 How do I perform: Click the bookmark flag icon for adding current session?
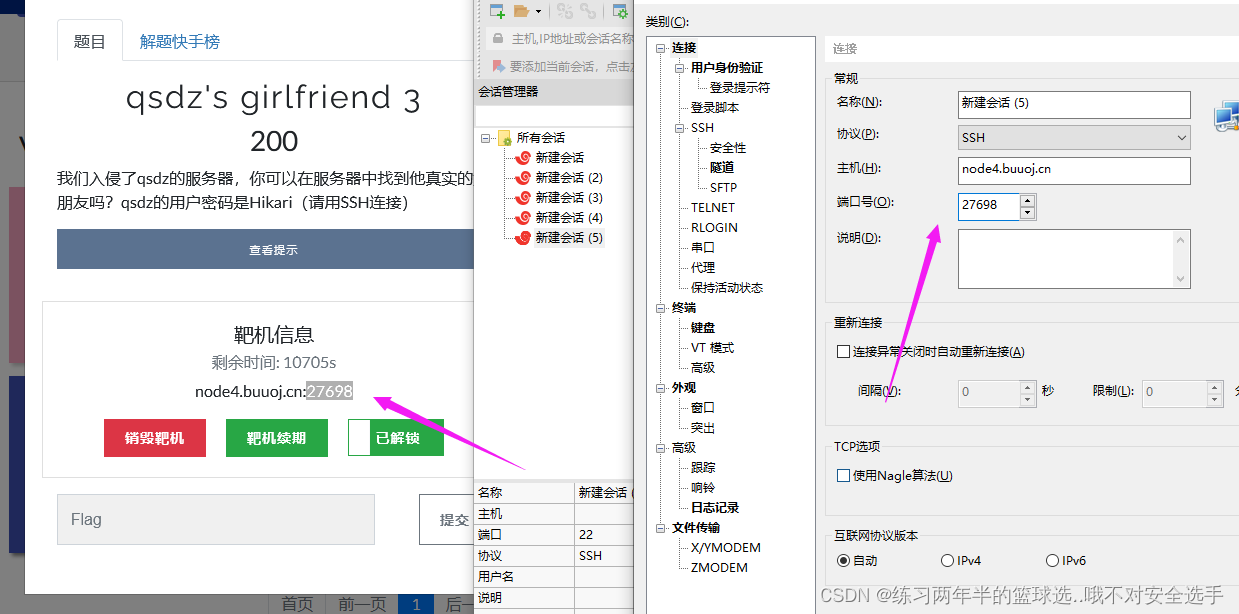pos(498,66)
